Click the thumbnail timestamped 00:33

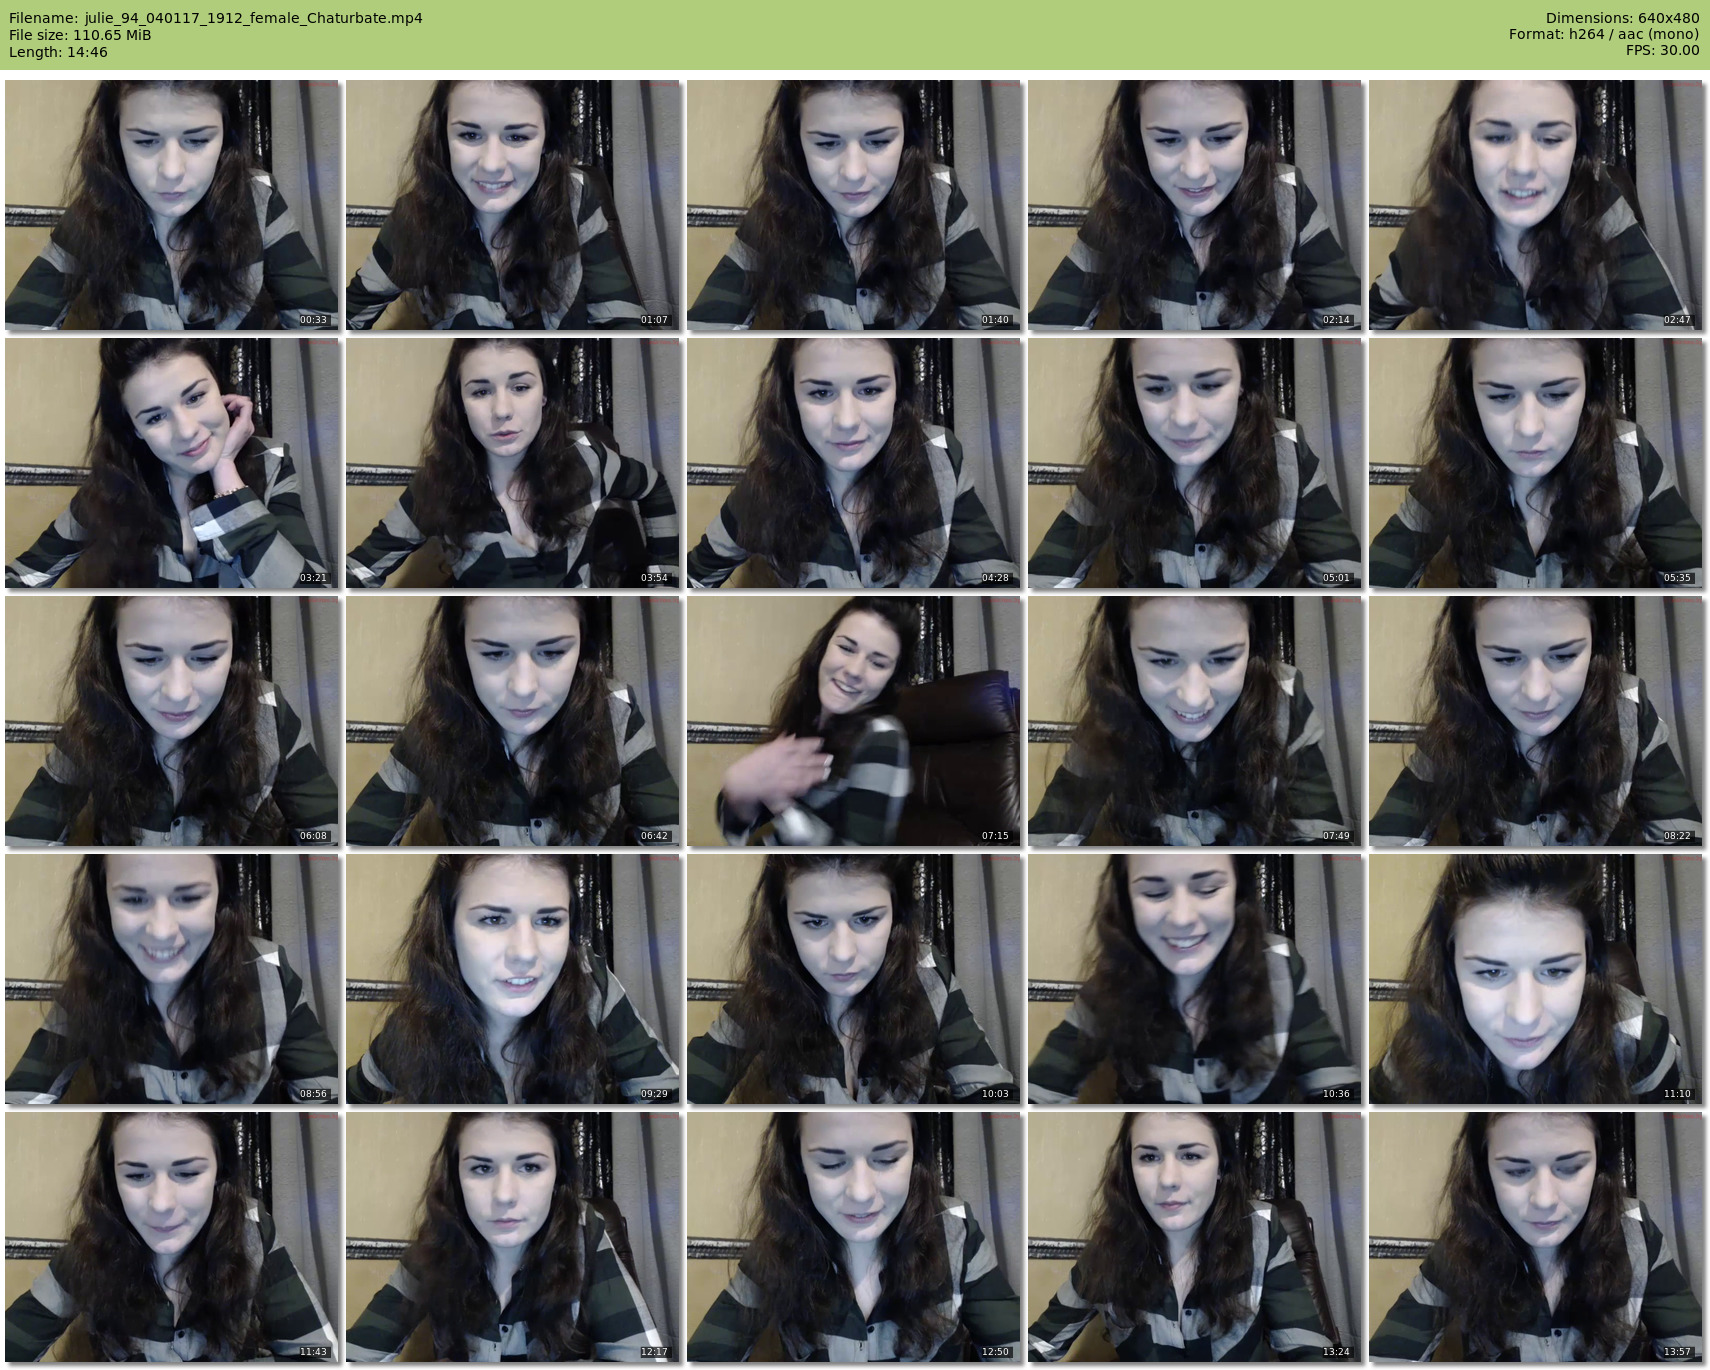point(171,205)
